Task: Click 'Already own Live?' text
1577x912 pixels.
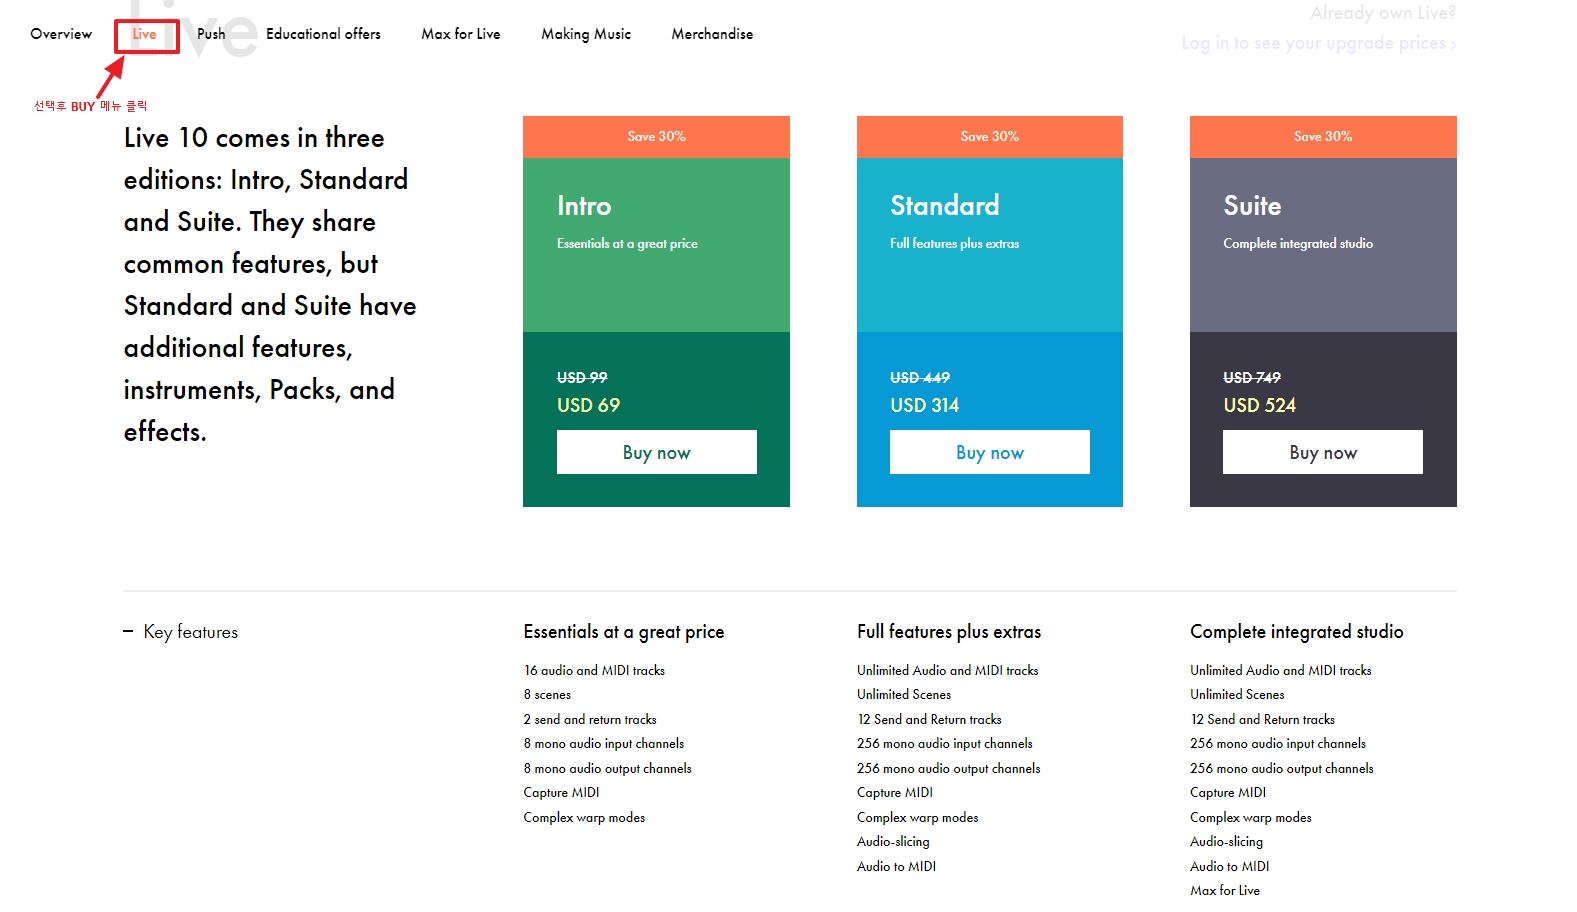Action: coord(1383,13)
